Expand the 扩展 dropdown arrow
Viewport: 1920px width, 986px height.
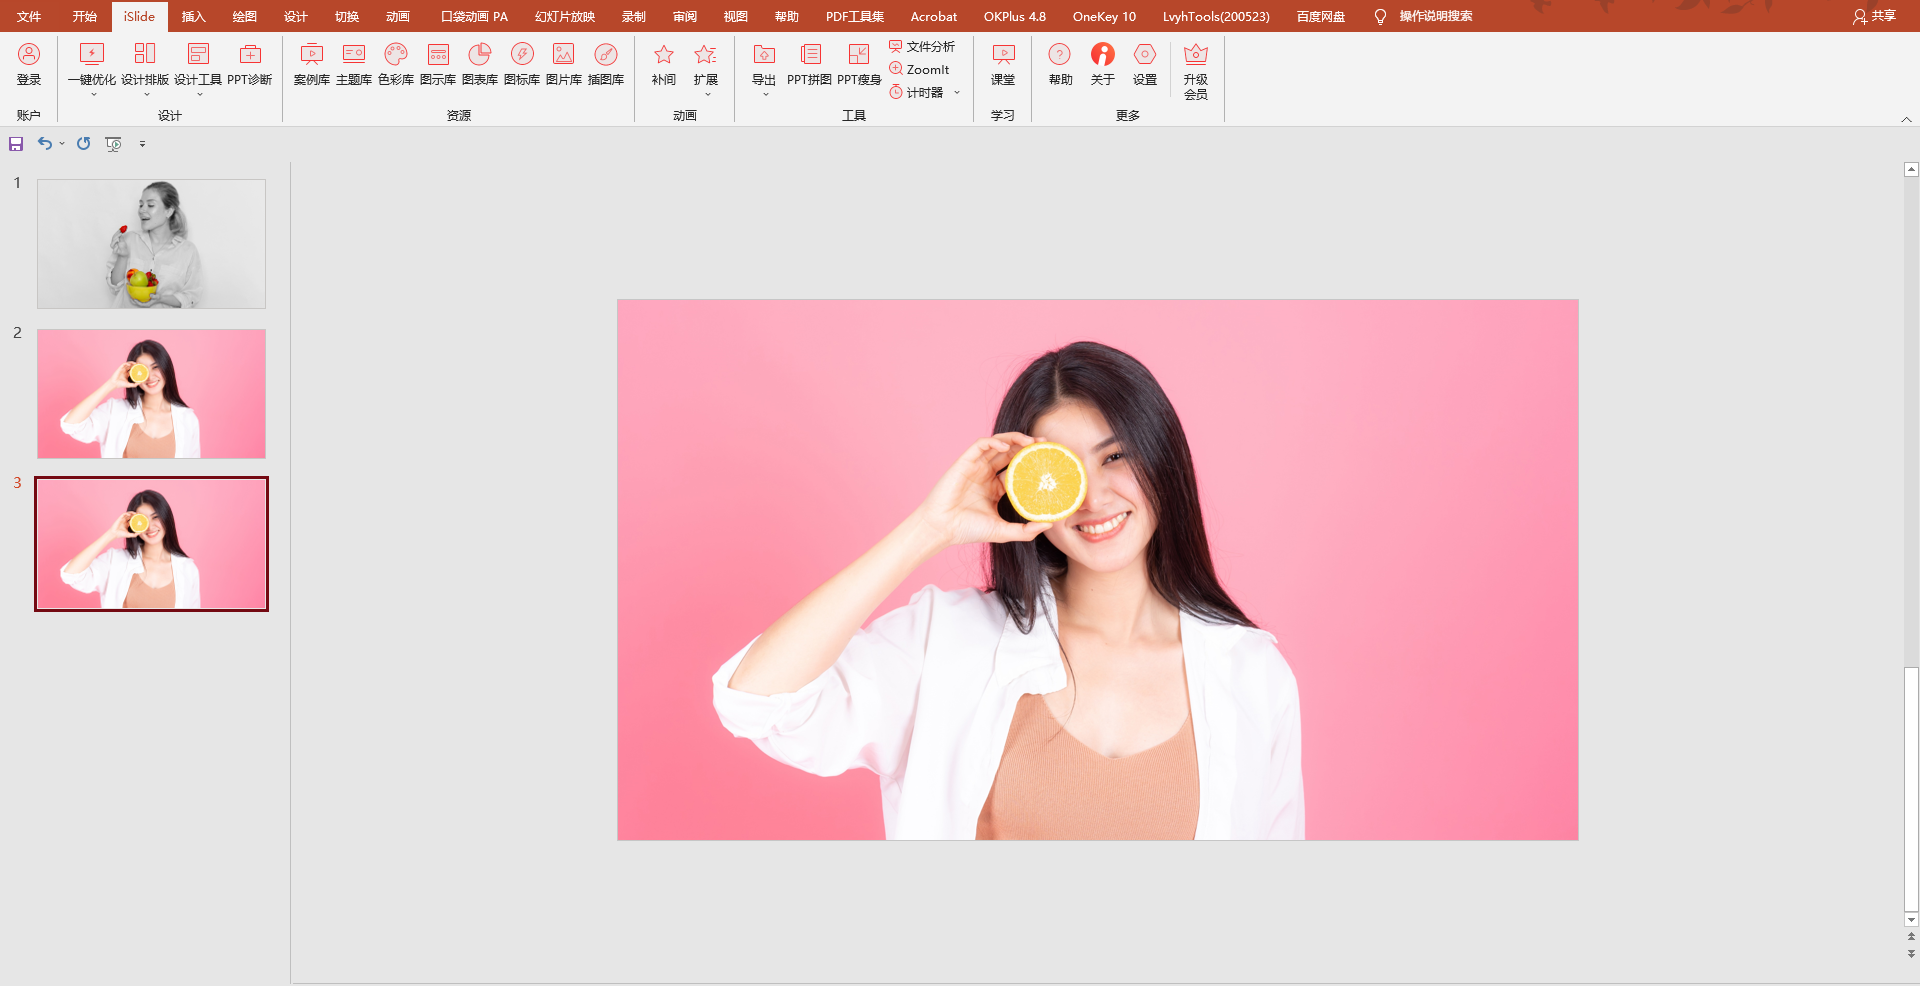(707, 95)
